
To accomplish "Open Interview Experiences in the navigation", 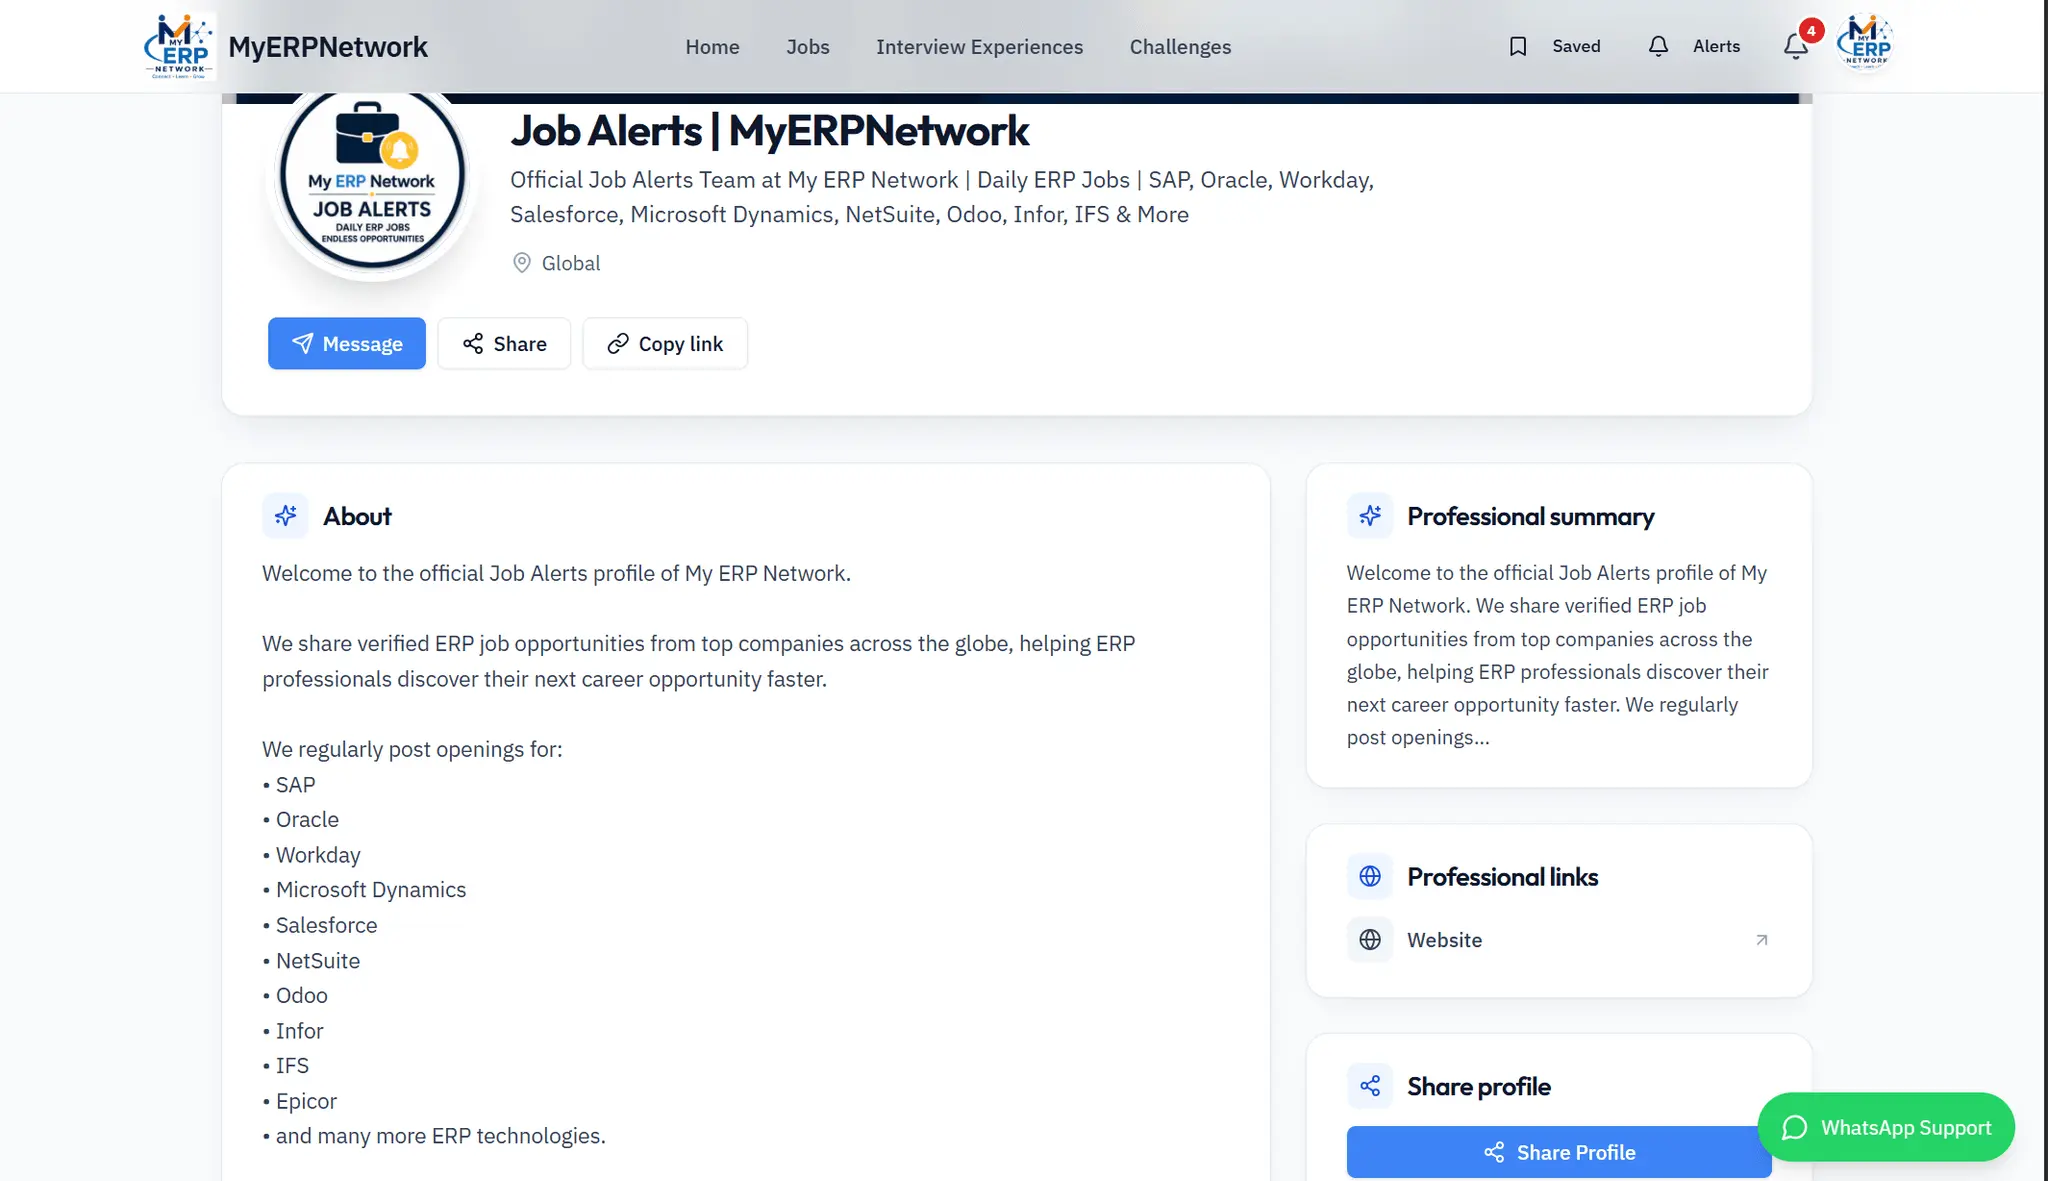I will pyautogui.click(x=979, y=47).
